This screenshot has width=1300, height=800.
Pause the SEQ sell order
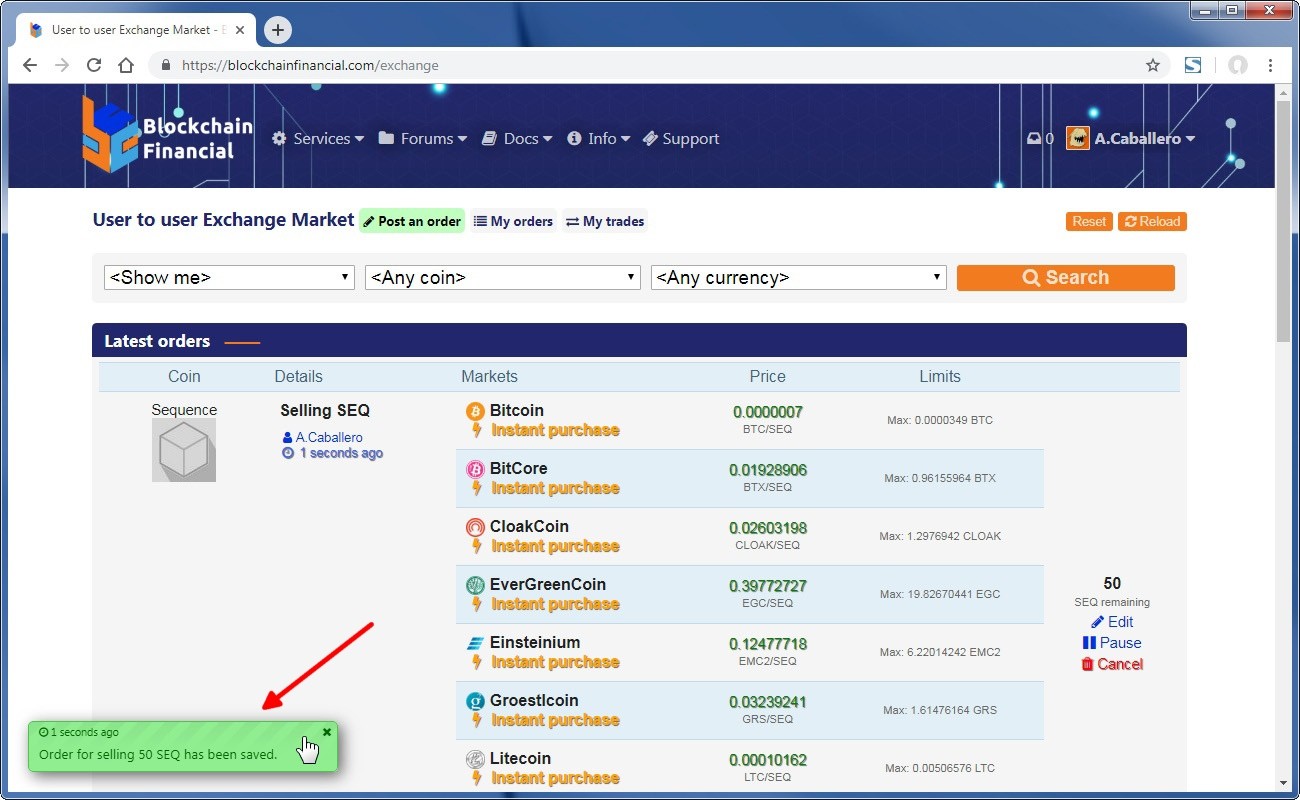click(1111, 643)
